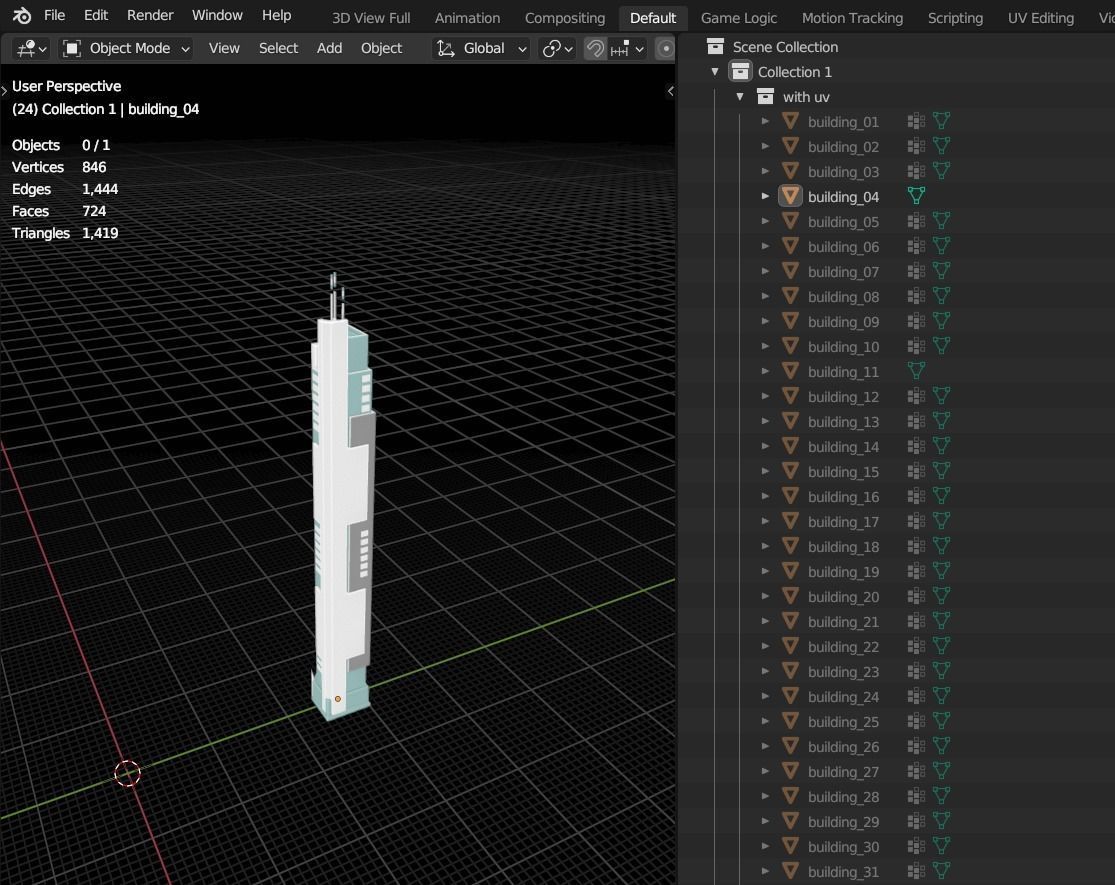Expand building_31 in the outliner
The image size is (1115, 885).
(765, 871)
